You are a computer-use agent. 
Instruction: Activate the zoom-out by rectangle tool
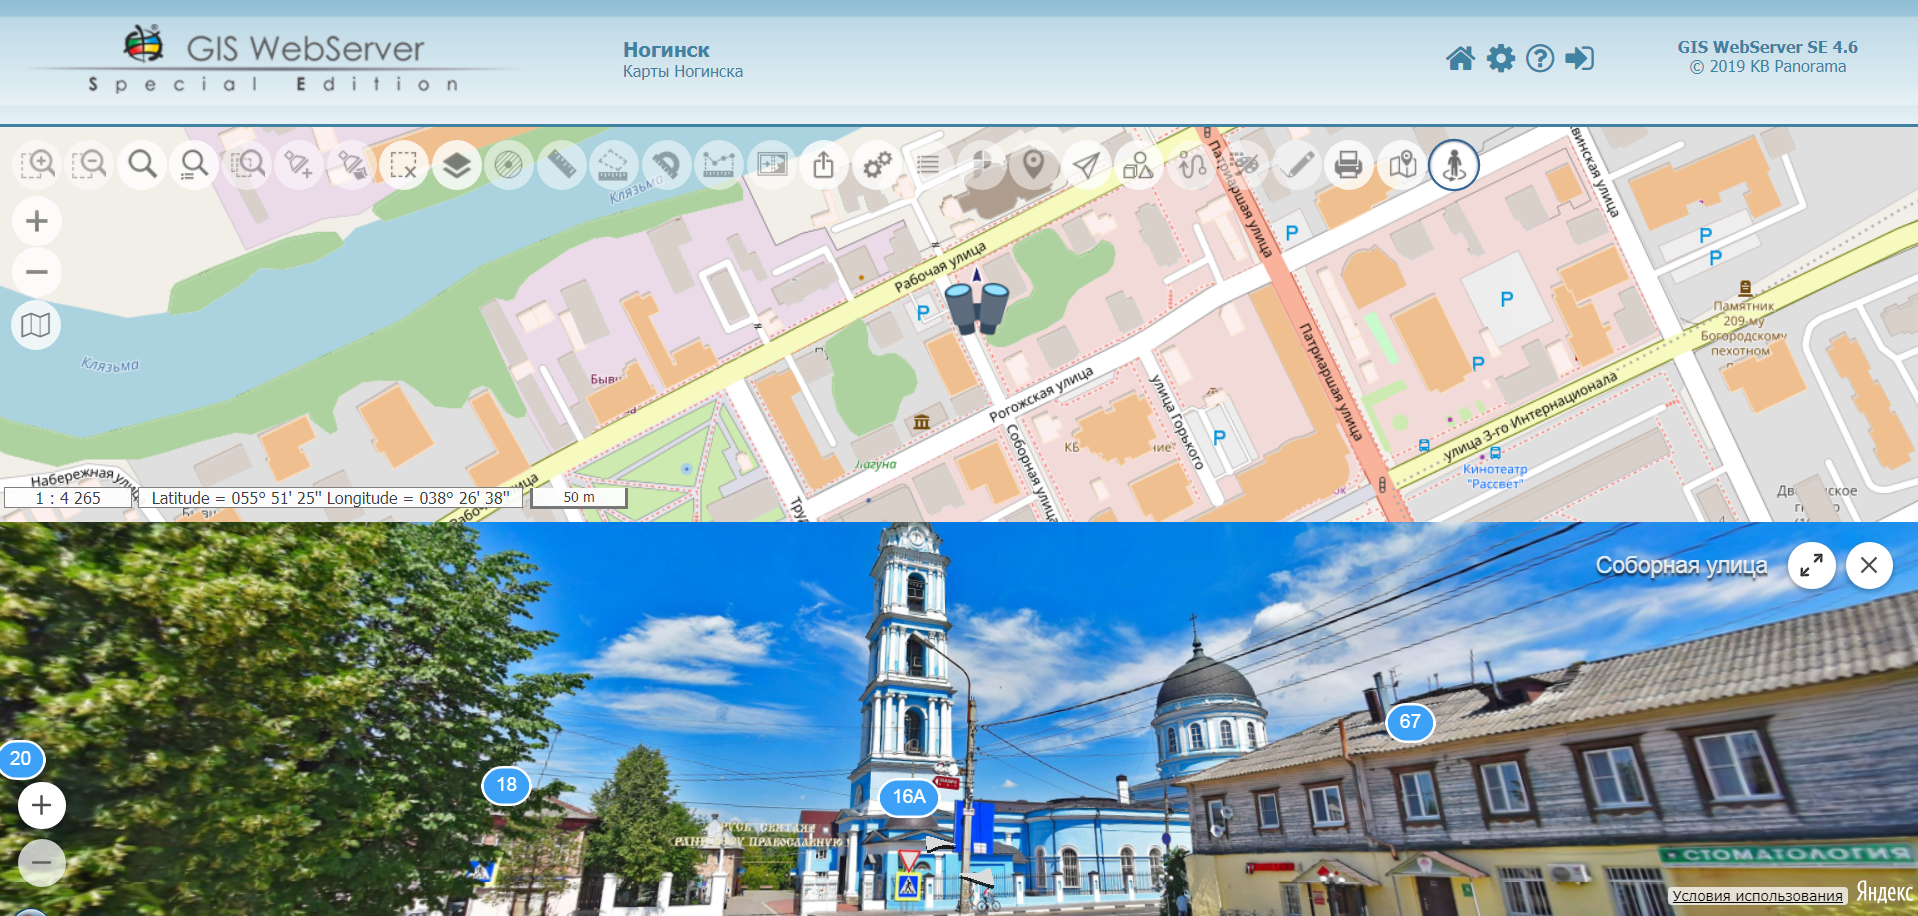(x=90, y=164)
